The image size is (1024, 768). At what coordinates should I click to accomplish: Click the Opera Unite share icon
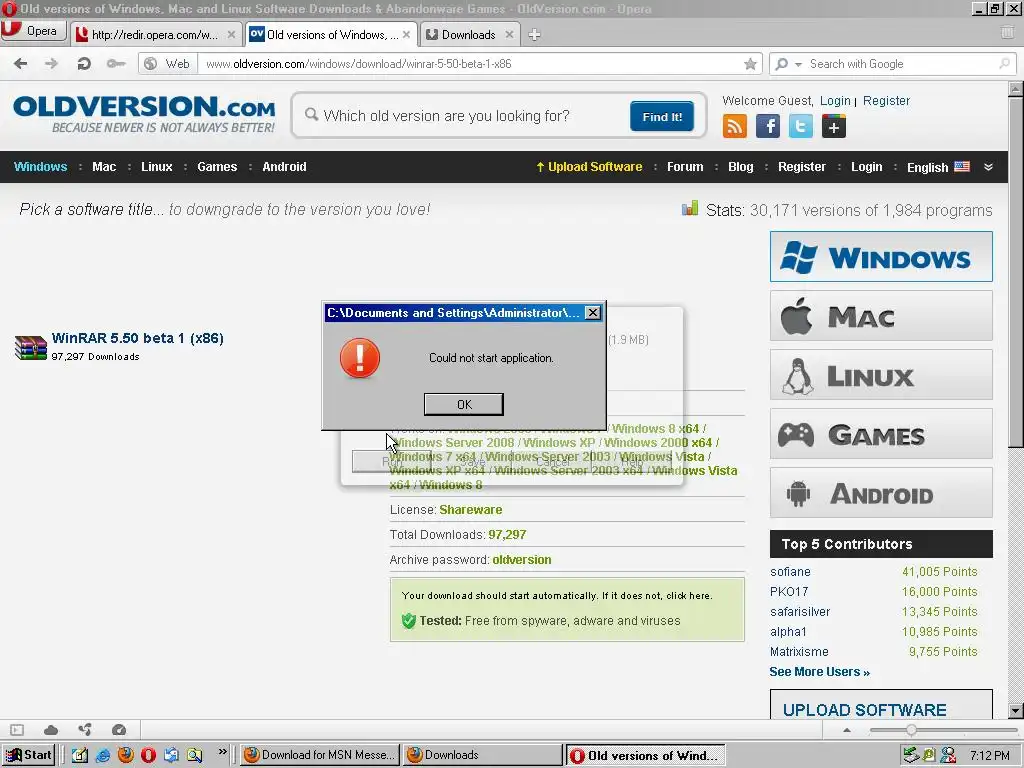point(85,729)
